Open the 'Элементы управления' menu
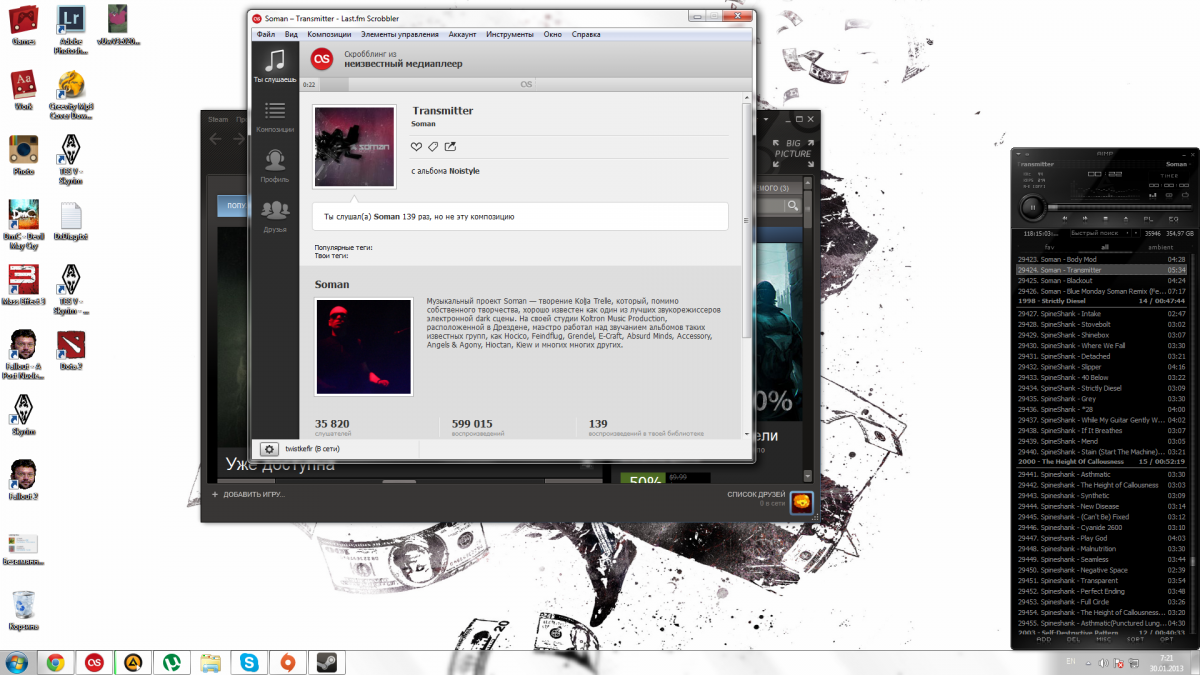 399,34
